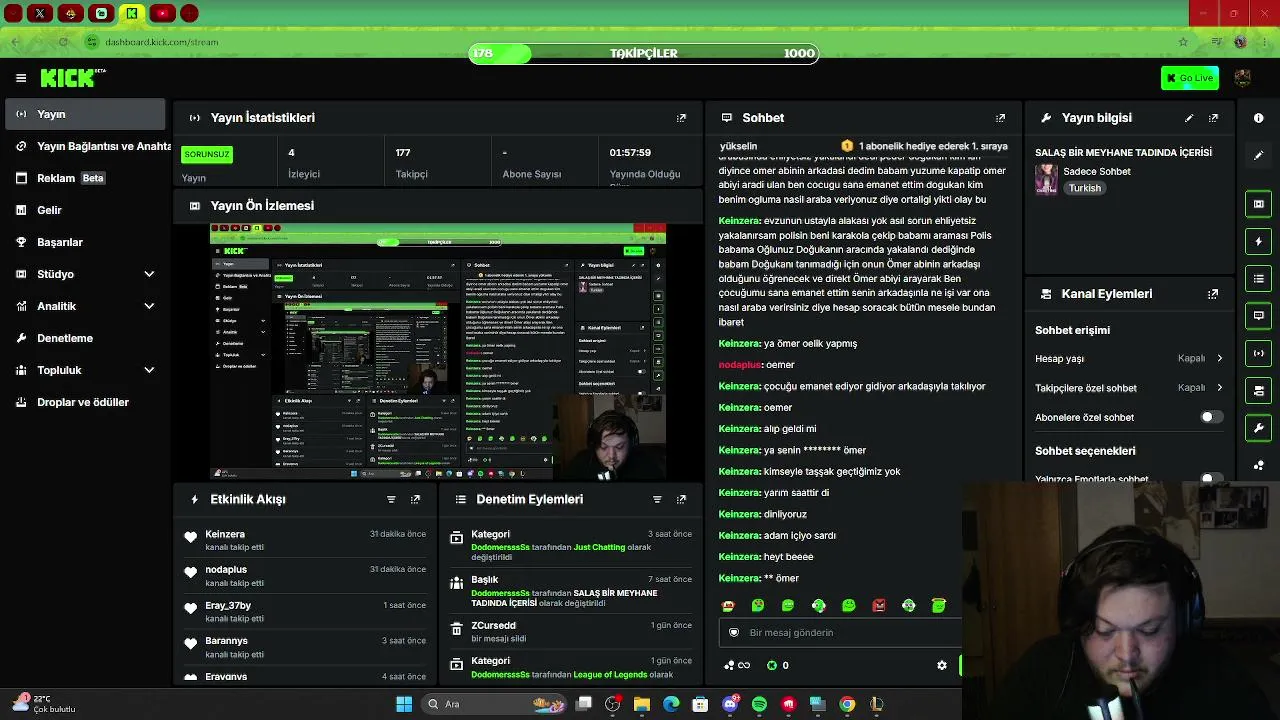This screenshot has height=720, width=1280.
Task: Toggle the wrench widget in right rail
Action: coord(1259,428)
